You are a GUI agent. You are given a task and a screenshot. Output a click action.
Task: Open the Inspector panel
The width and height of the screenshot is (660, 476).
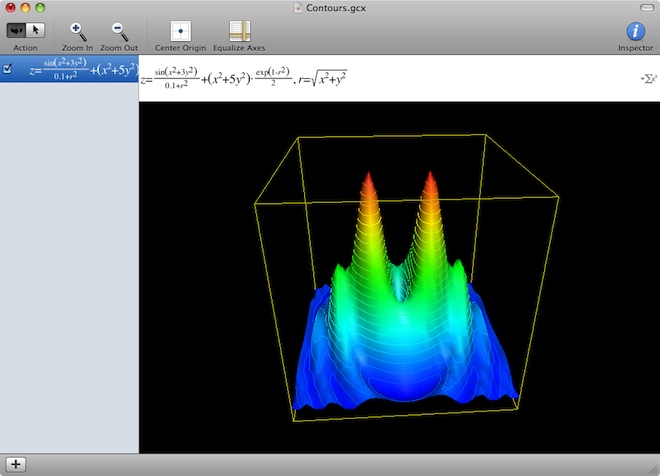634,31
